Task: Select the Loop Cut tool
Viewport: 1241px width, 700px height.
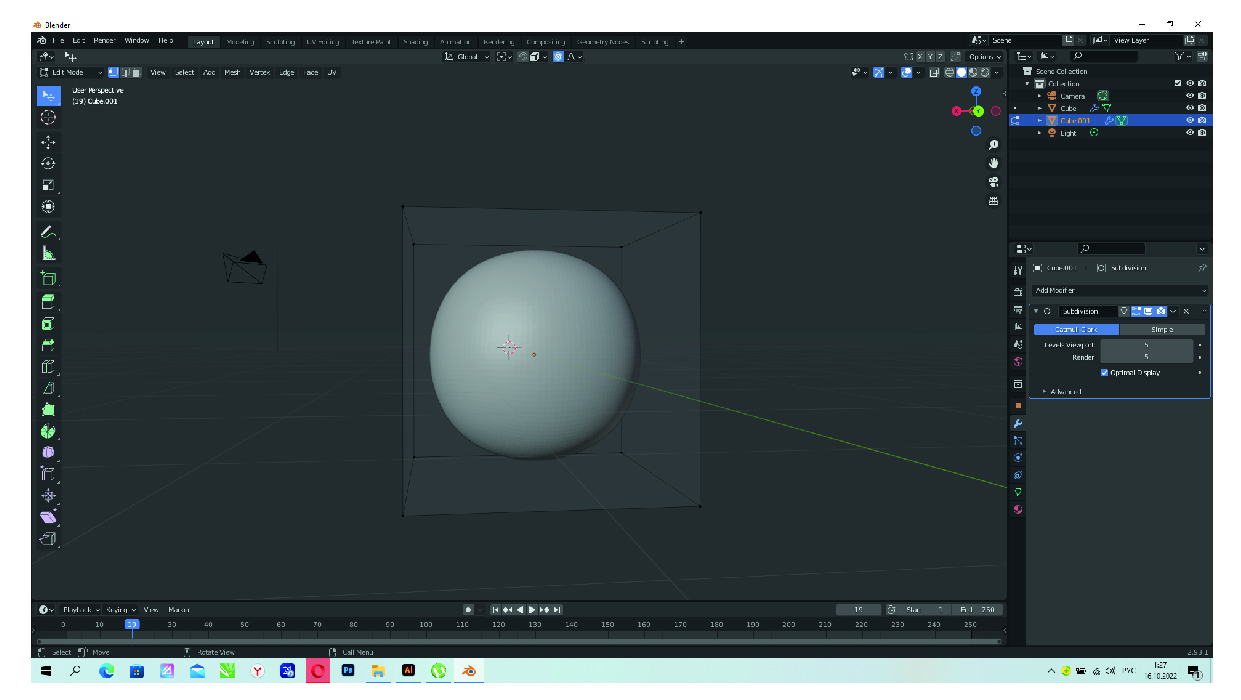Action: (x=48, y=367)
